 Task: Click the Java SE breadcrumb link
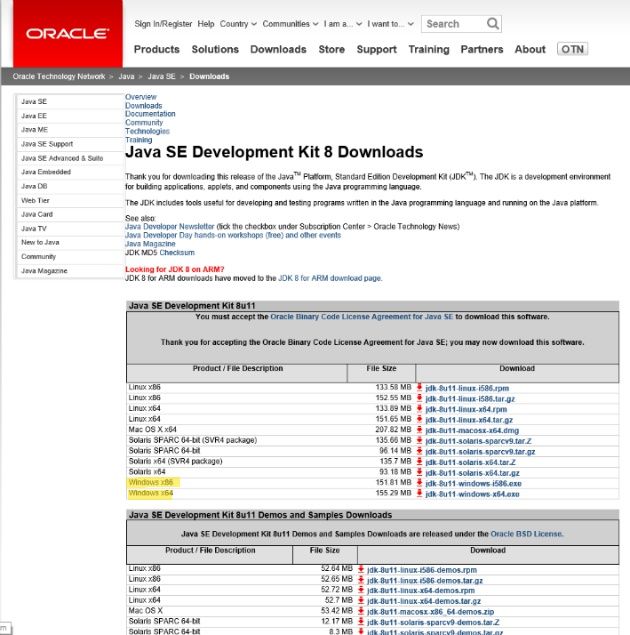(x=161, y=76)
